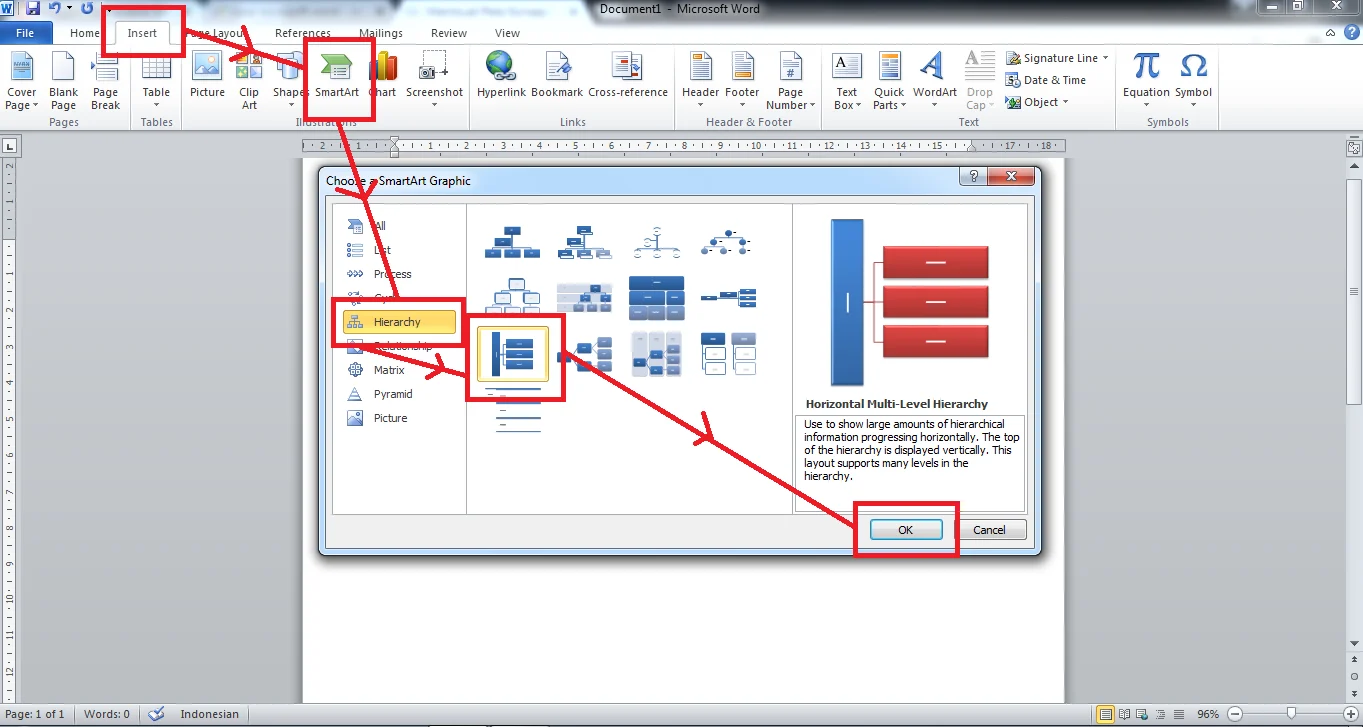Open the Page Number dropdown
Image resolution: width=1363 pixels, height=727 pixels.
pyautogui.click(x=790, y=81)
